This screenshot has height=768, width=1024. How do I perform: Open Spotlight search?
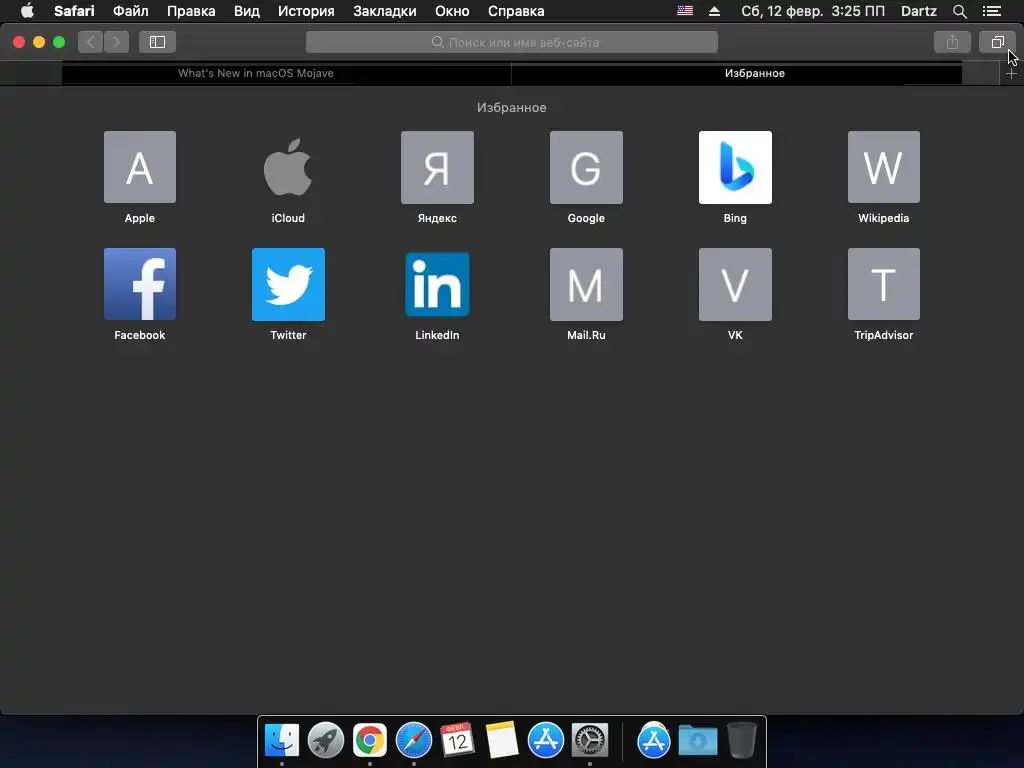(x=959, y=11)
